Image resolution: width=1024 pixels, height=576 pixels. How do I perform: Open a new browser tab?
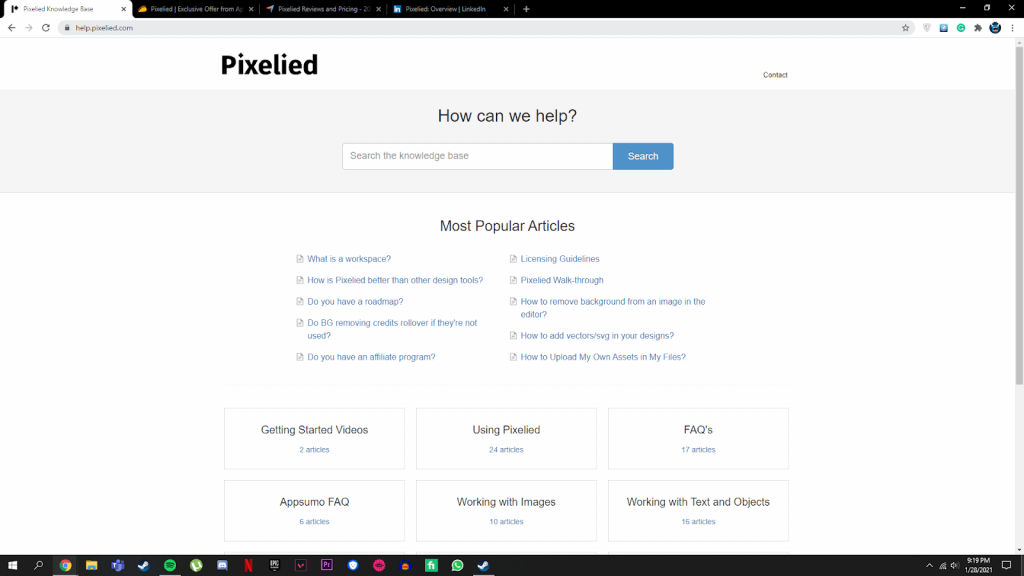(526, 9)
